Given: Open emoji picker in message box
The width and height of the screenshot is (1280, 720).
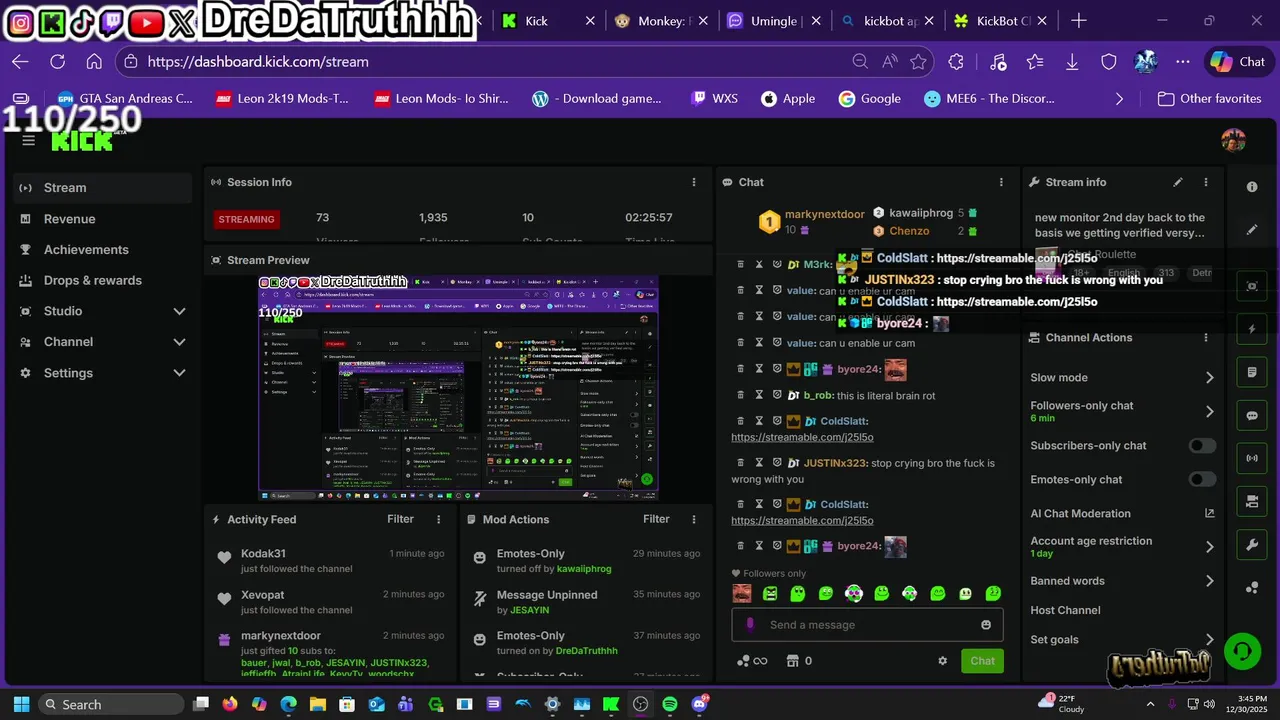Looking at the screenshot, I should 986,625.
